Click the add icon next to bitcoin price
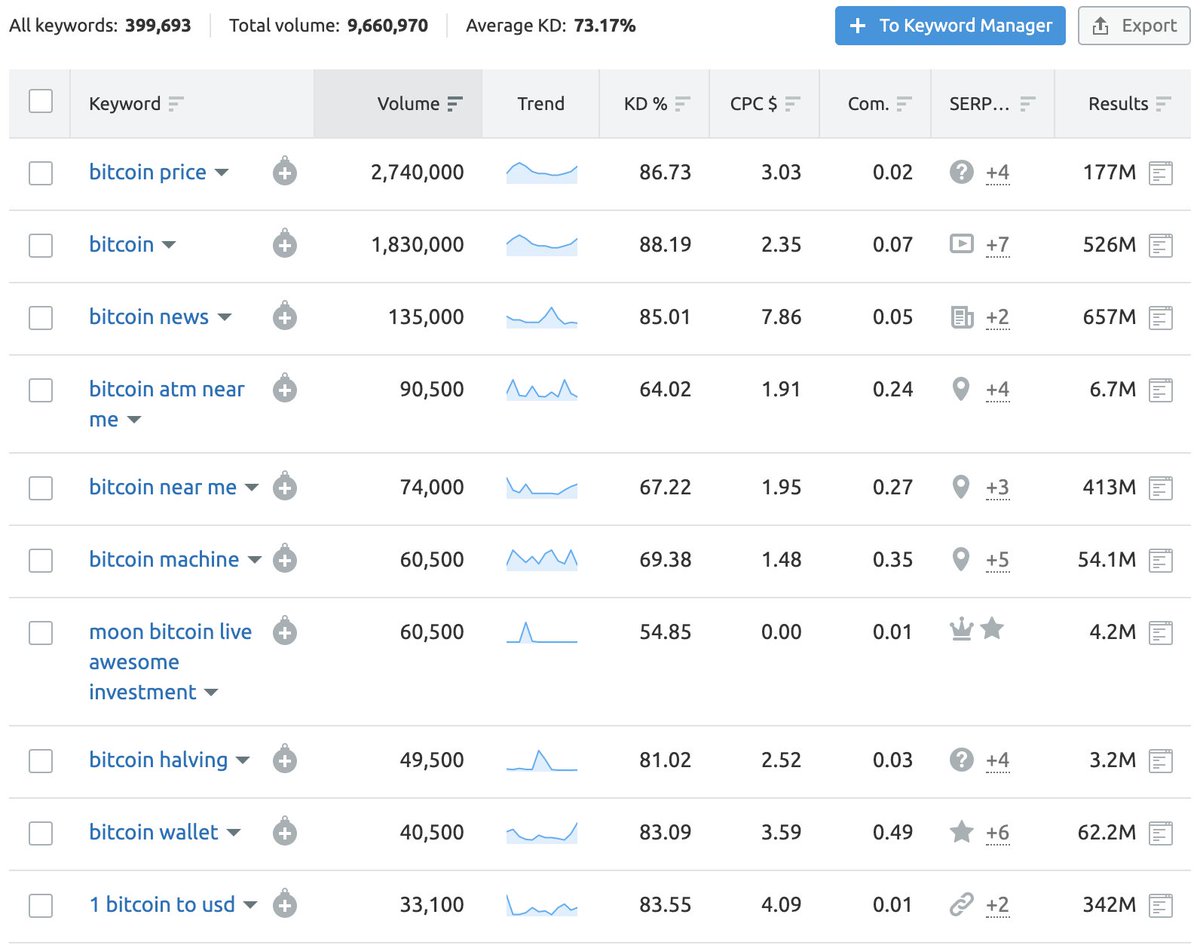The width and height of the screenshot is (1200, 948). point(284,172)
